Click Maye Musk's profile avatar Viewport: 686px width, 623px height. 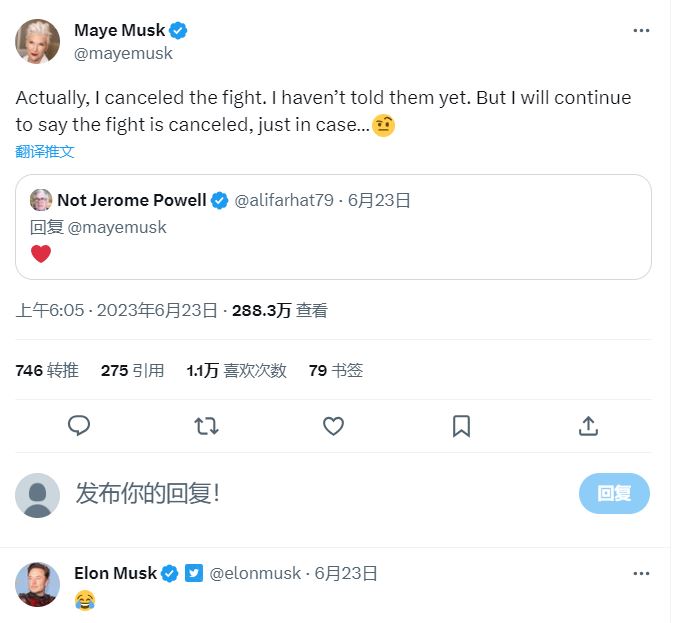37,41
